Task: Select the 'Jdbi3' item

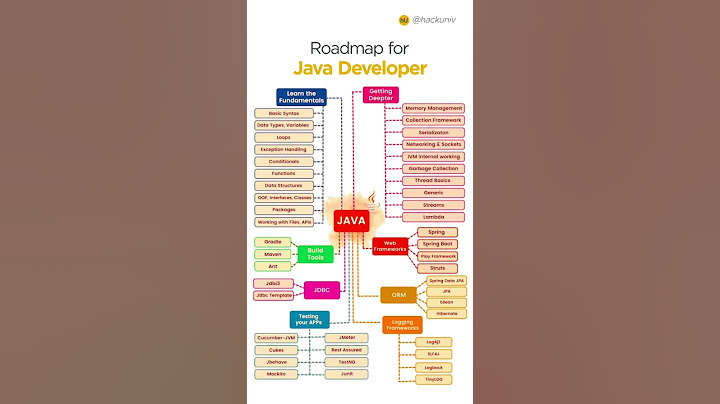Action: tap(273, 283)
